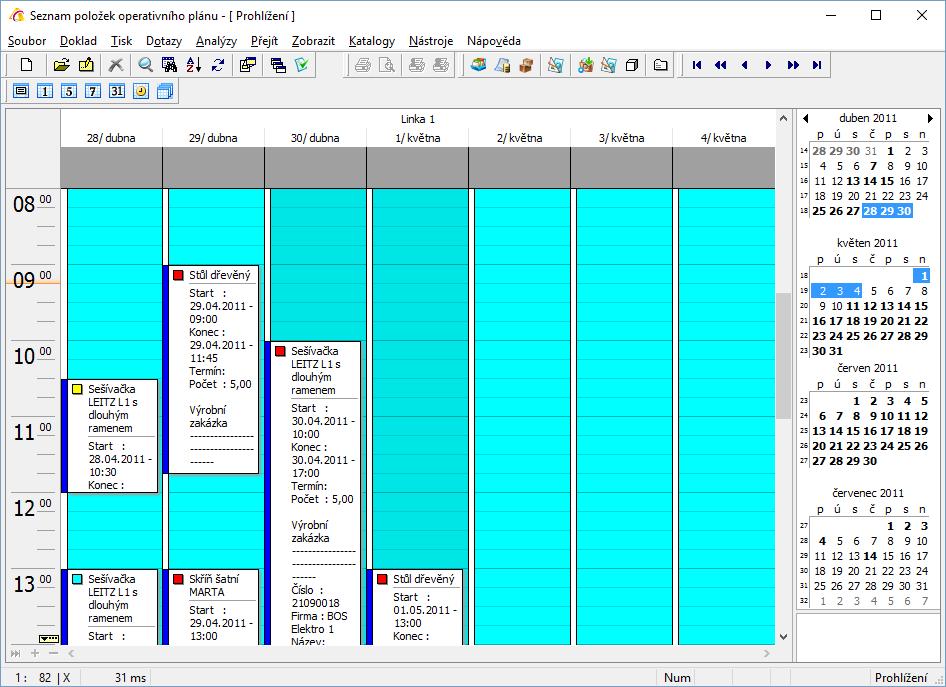Viewport: 946px width, 687px height.
Task: Click the clock timeline view icon
Action: (141, 91)
